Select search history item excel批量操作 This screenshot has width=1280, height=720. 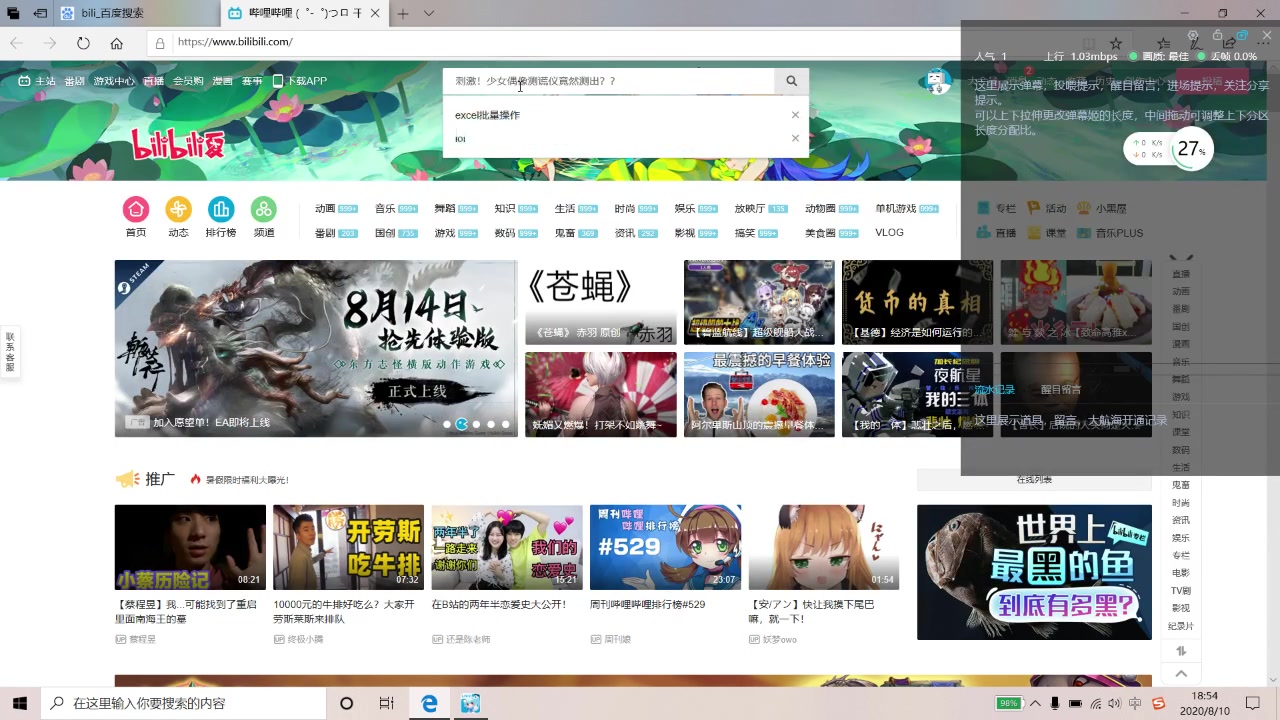pos(488,115)
